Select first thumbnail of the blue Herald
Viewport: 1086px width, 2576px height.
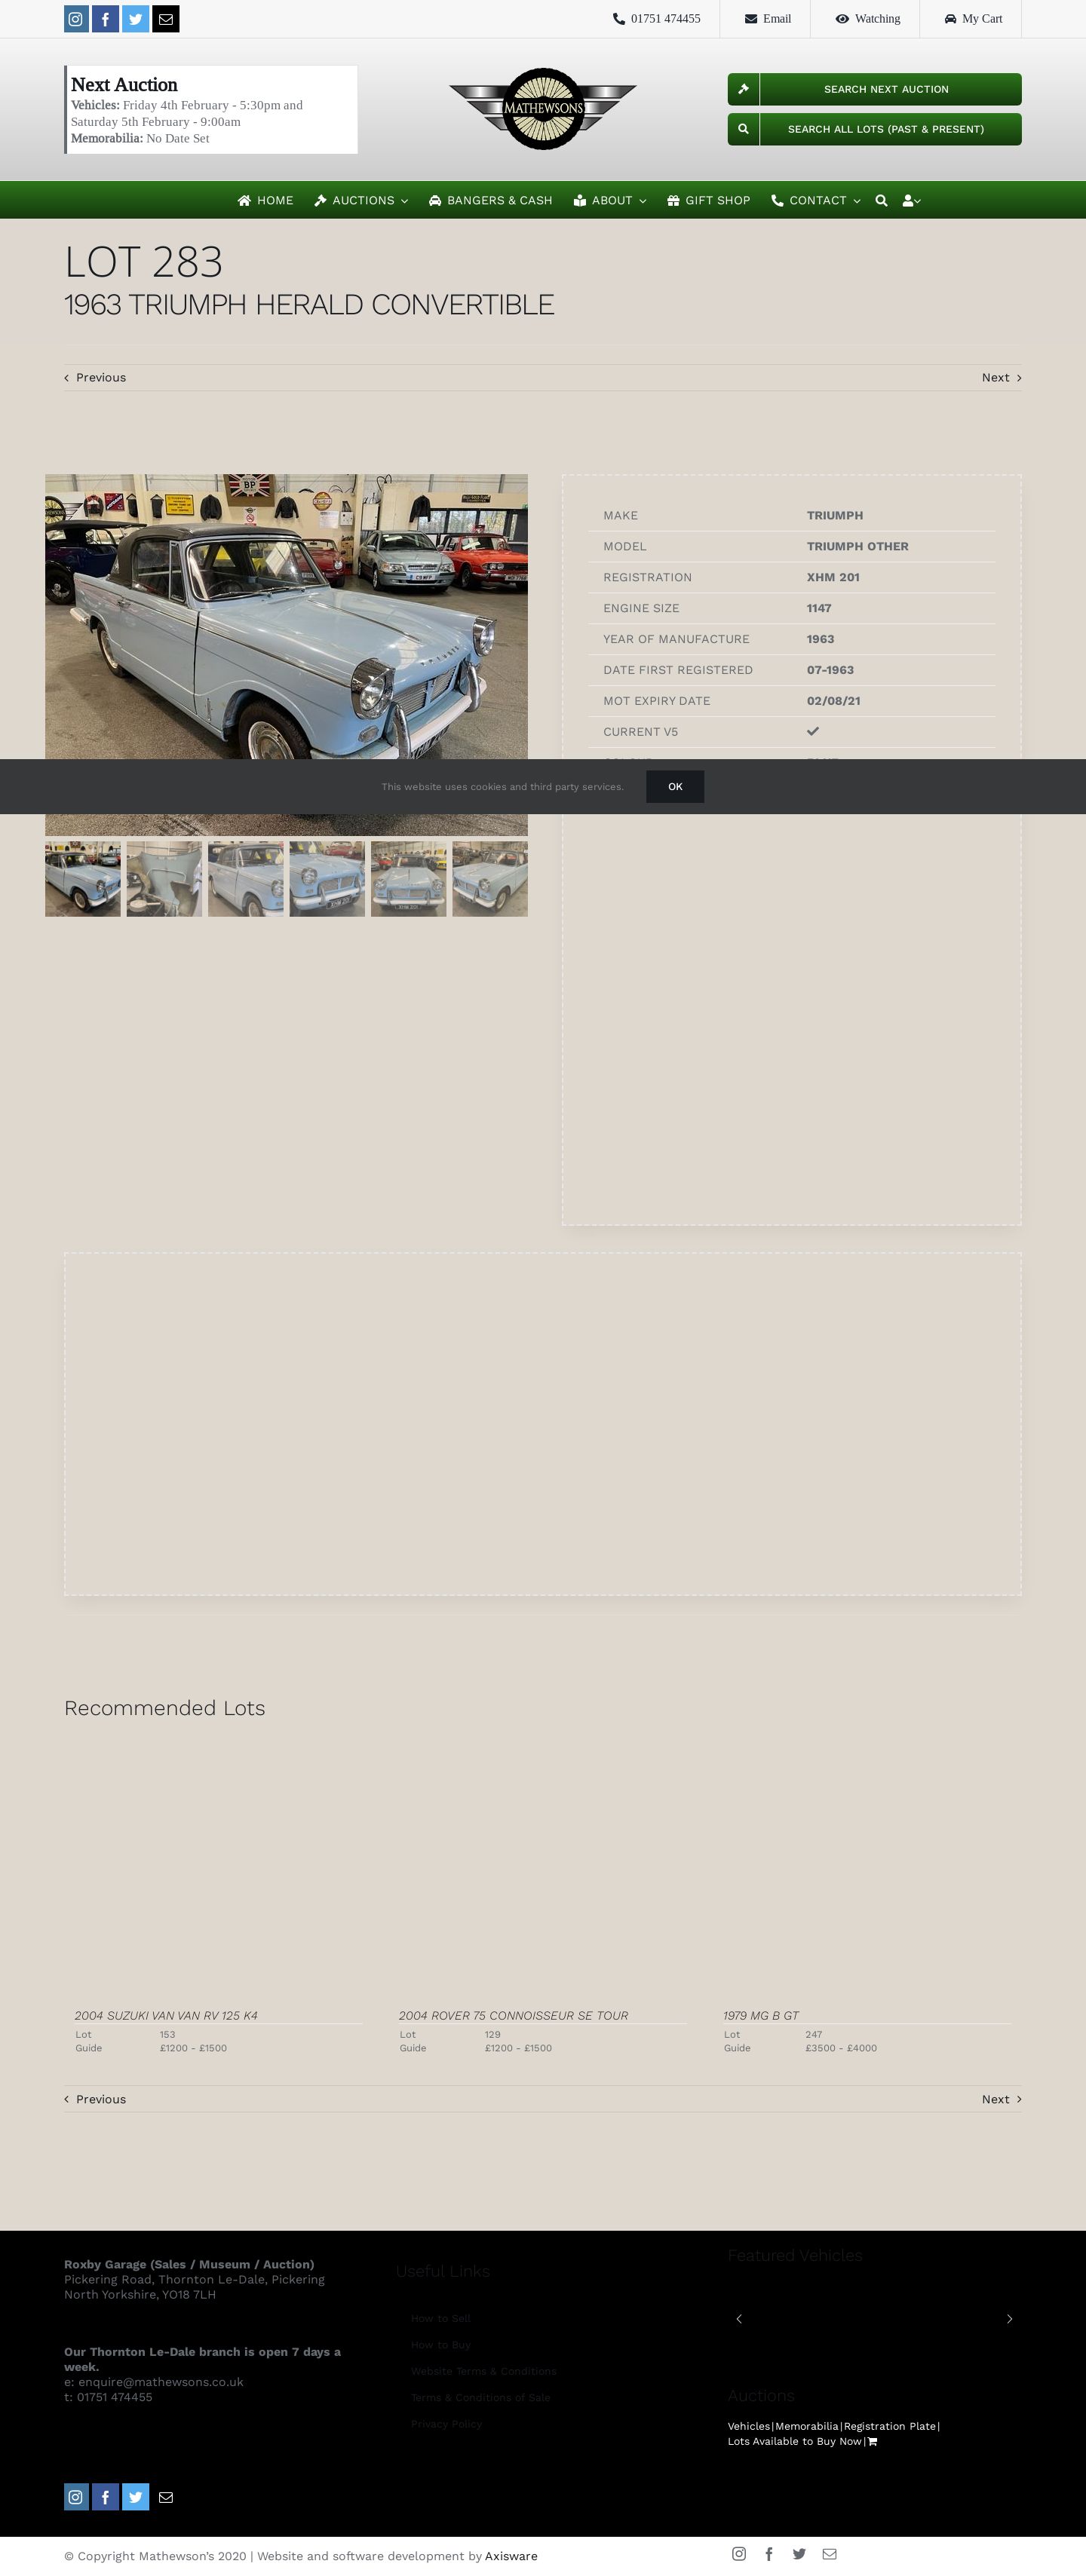(83, 879)
